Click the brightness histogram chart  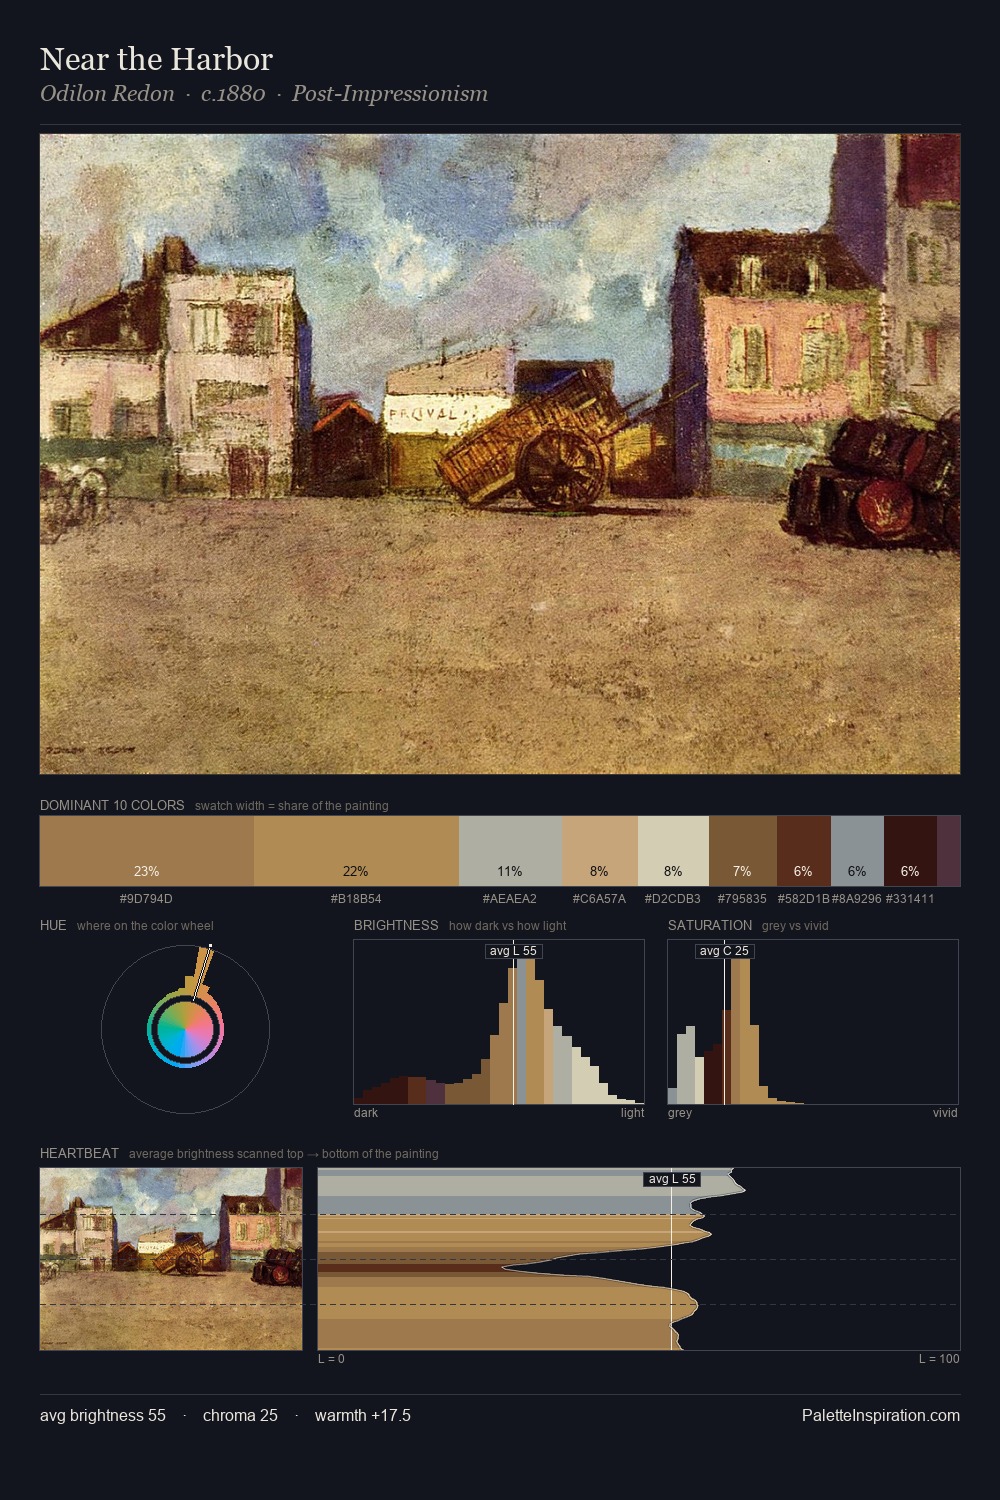click(499, 1022)
